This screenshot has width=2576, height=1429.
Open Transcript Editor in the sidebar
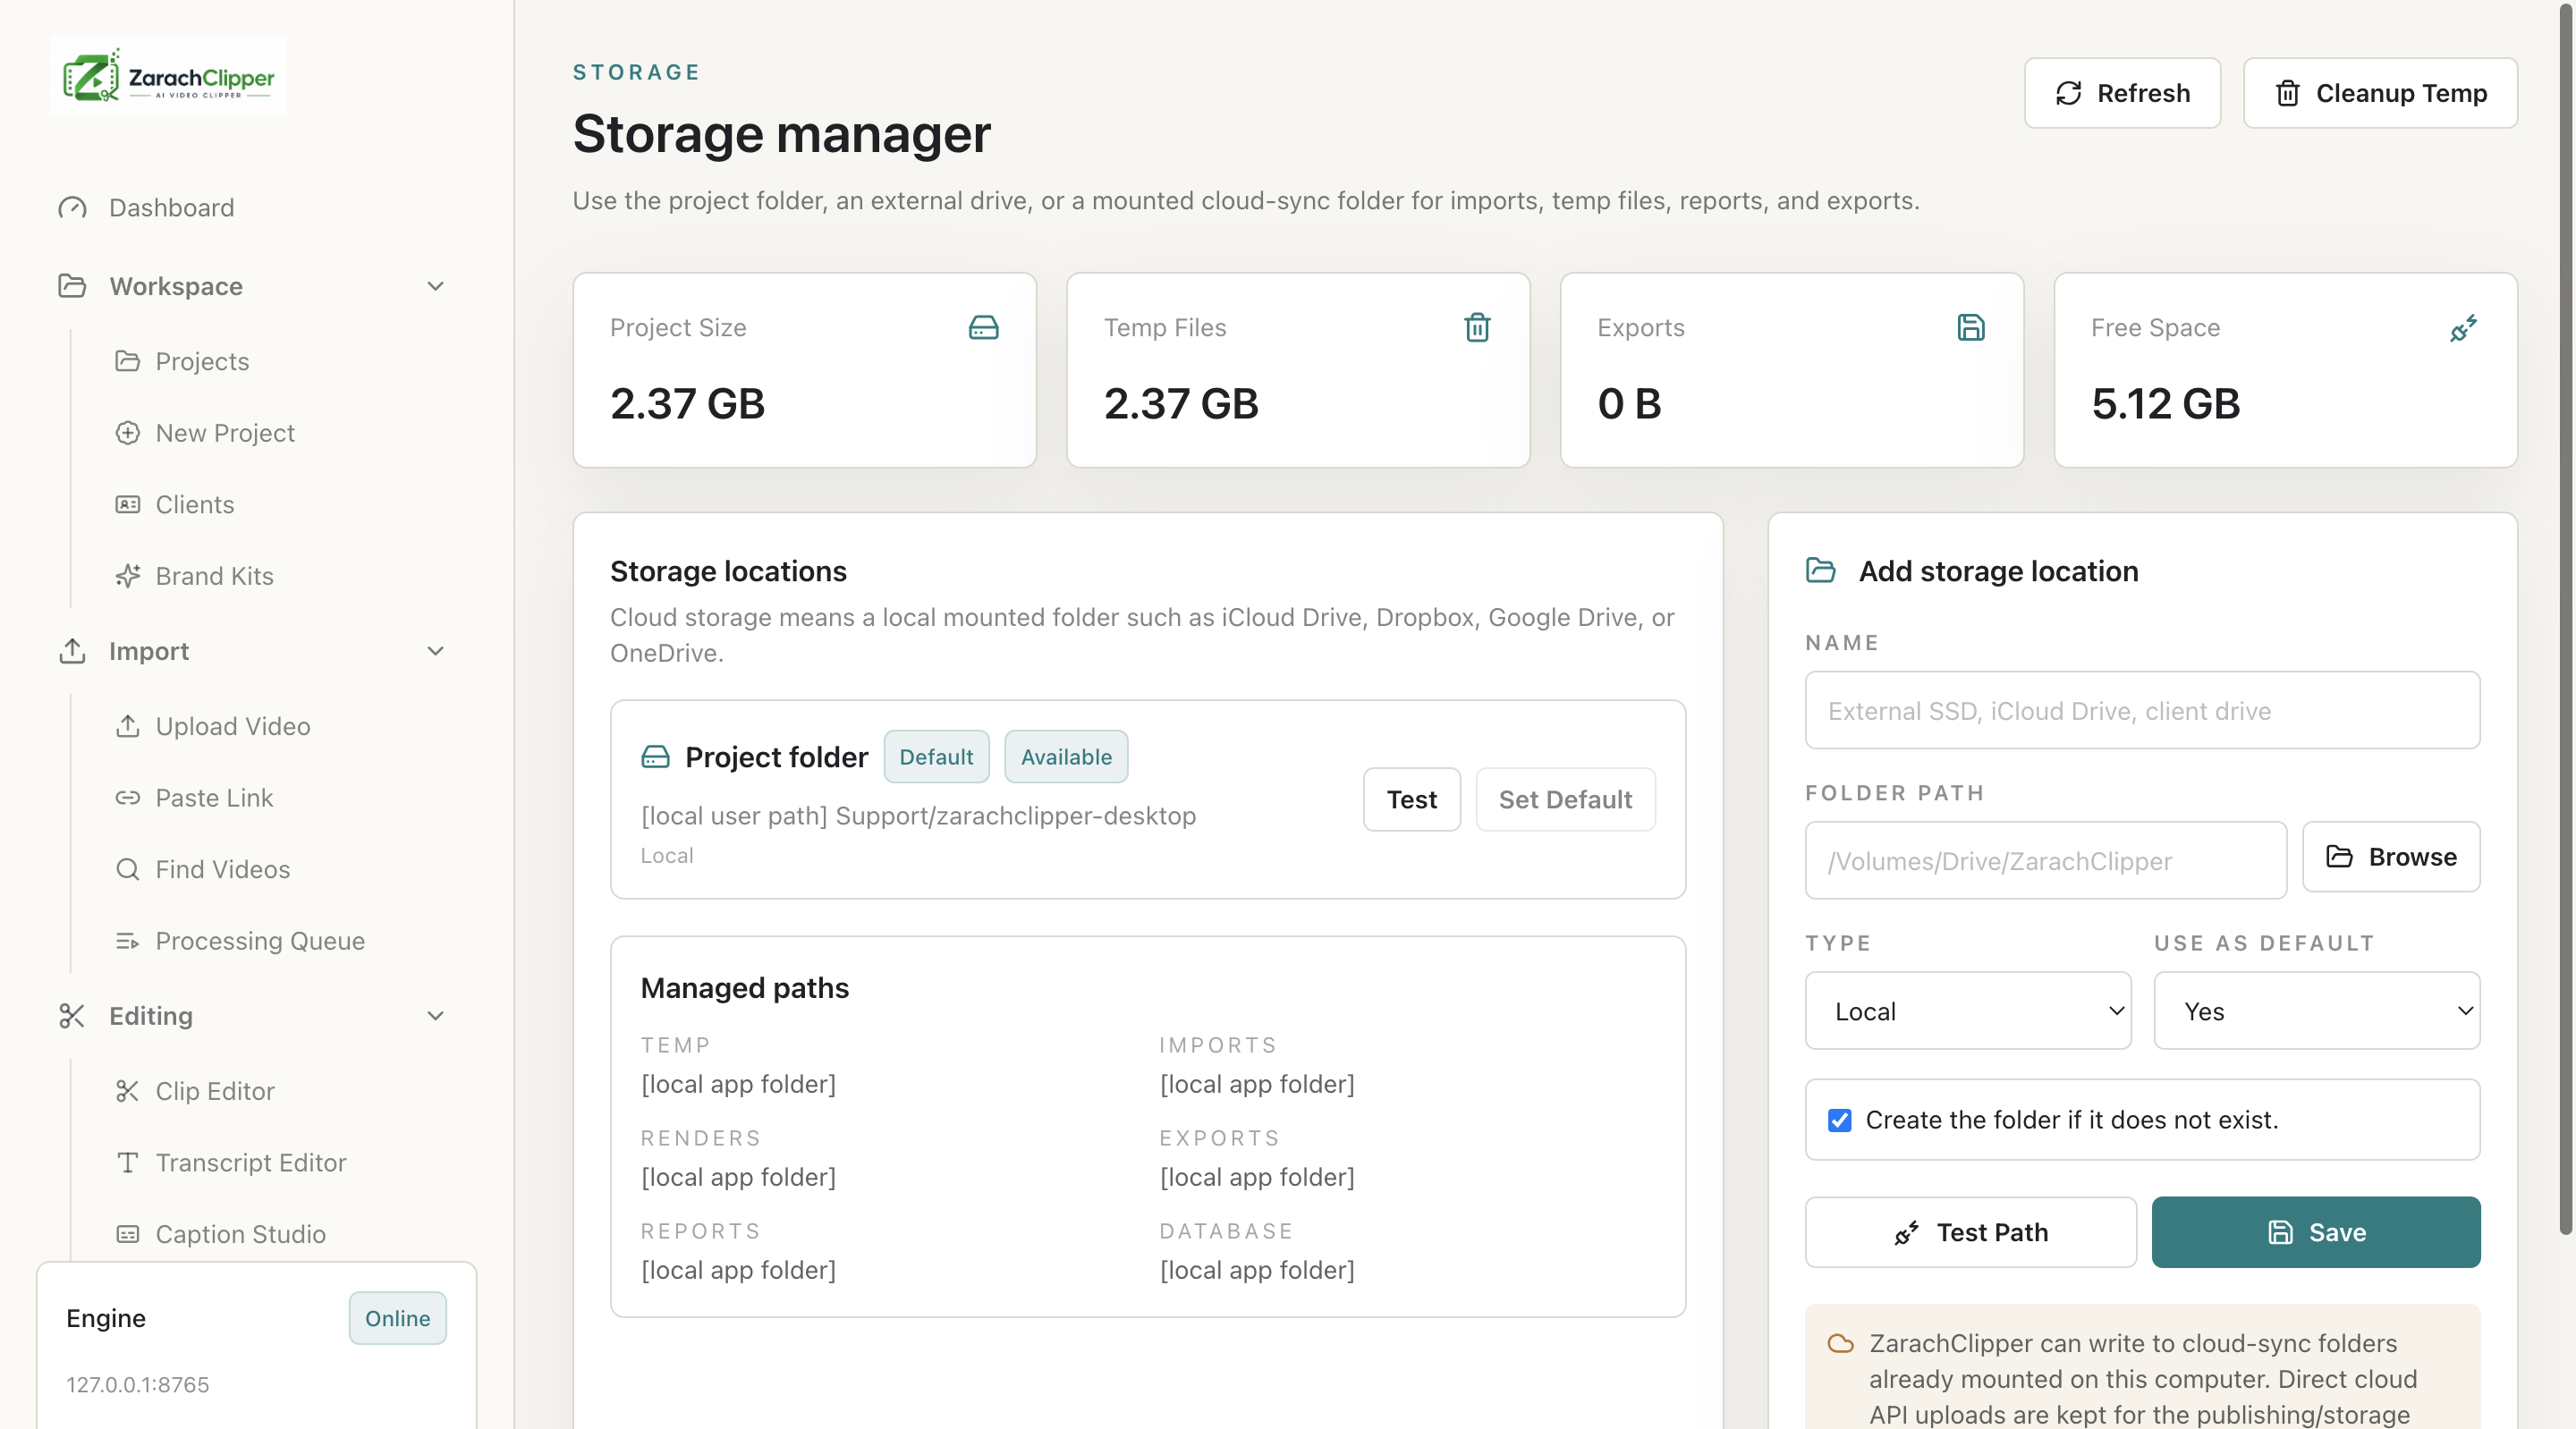pos(250,1163)
